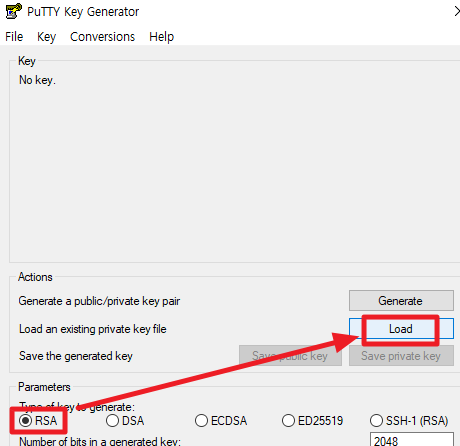The width and height of the screenshot is (460, 446).
Task: Click the PuTTY Key Generator title icon
Action: tap(14, 11)
